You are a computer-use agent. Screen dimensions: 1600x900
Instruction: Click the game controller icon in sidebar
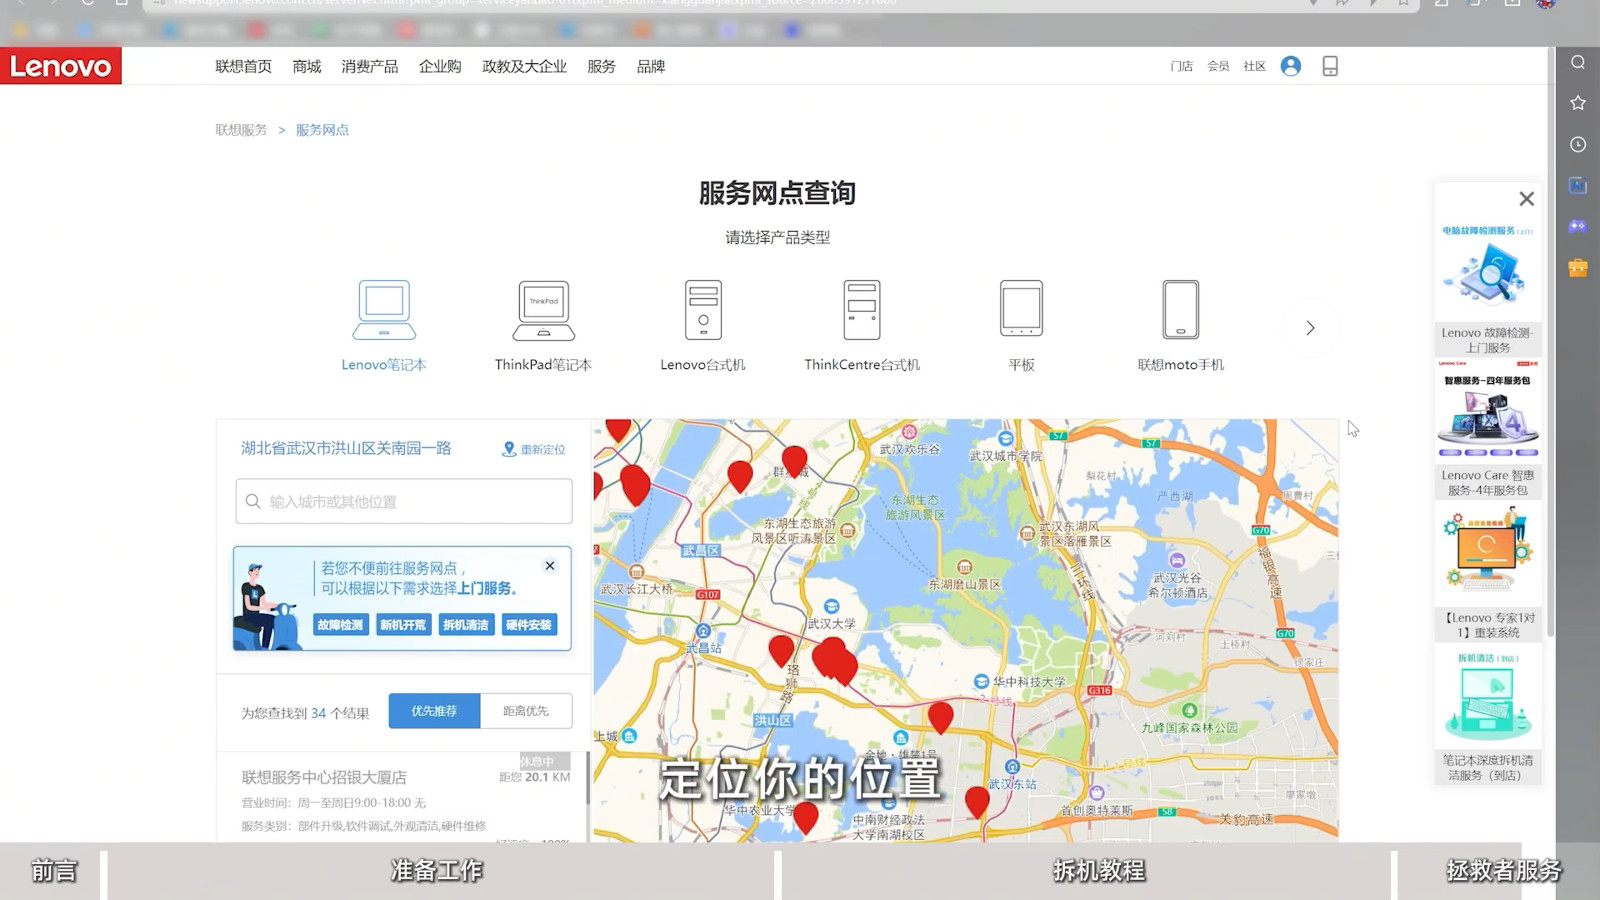tap(1578, 226)
